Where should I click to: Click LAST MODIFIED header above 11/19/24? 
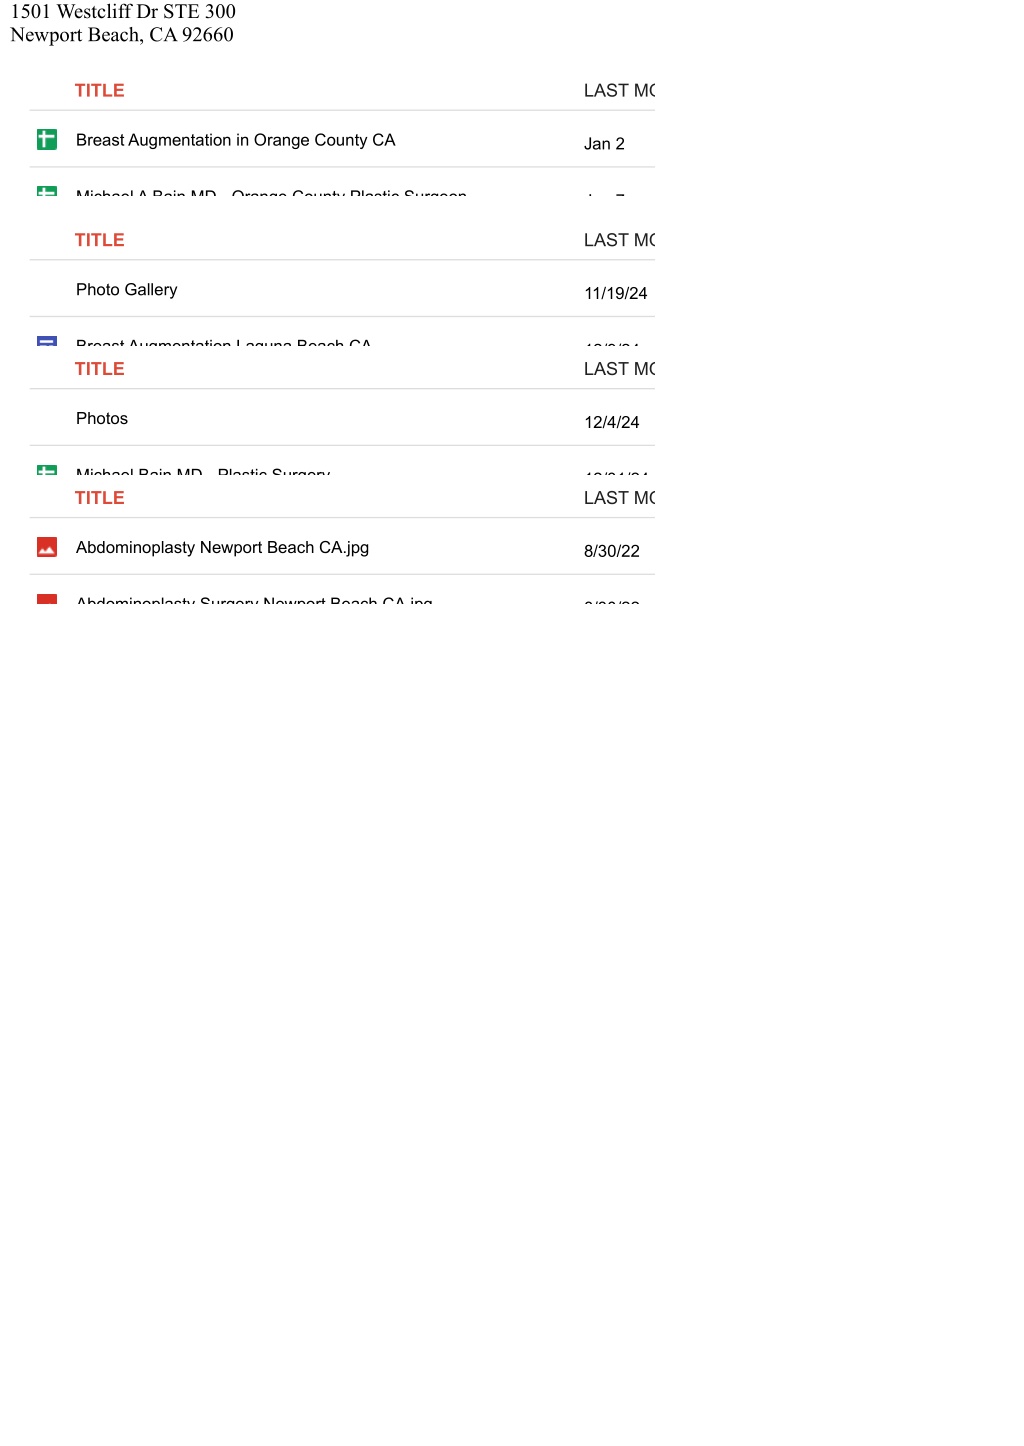coord(619,240)
